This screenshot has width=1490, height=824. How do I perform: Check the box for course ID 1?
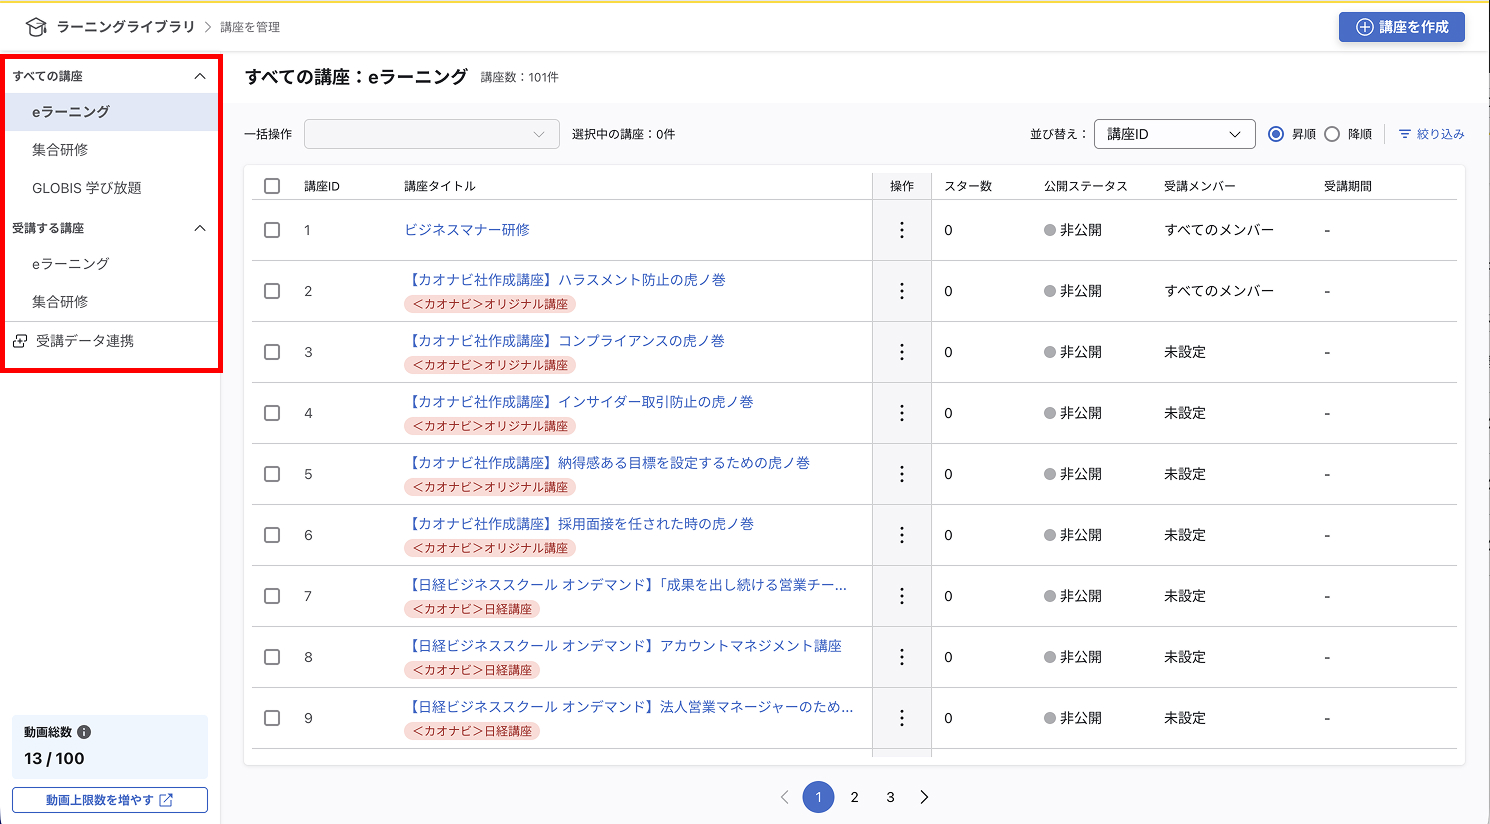(272, 230)
